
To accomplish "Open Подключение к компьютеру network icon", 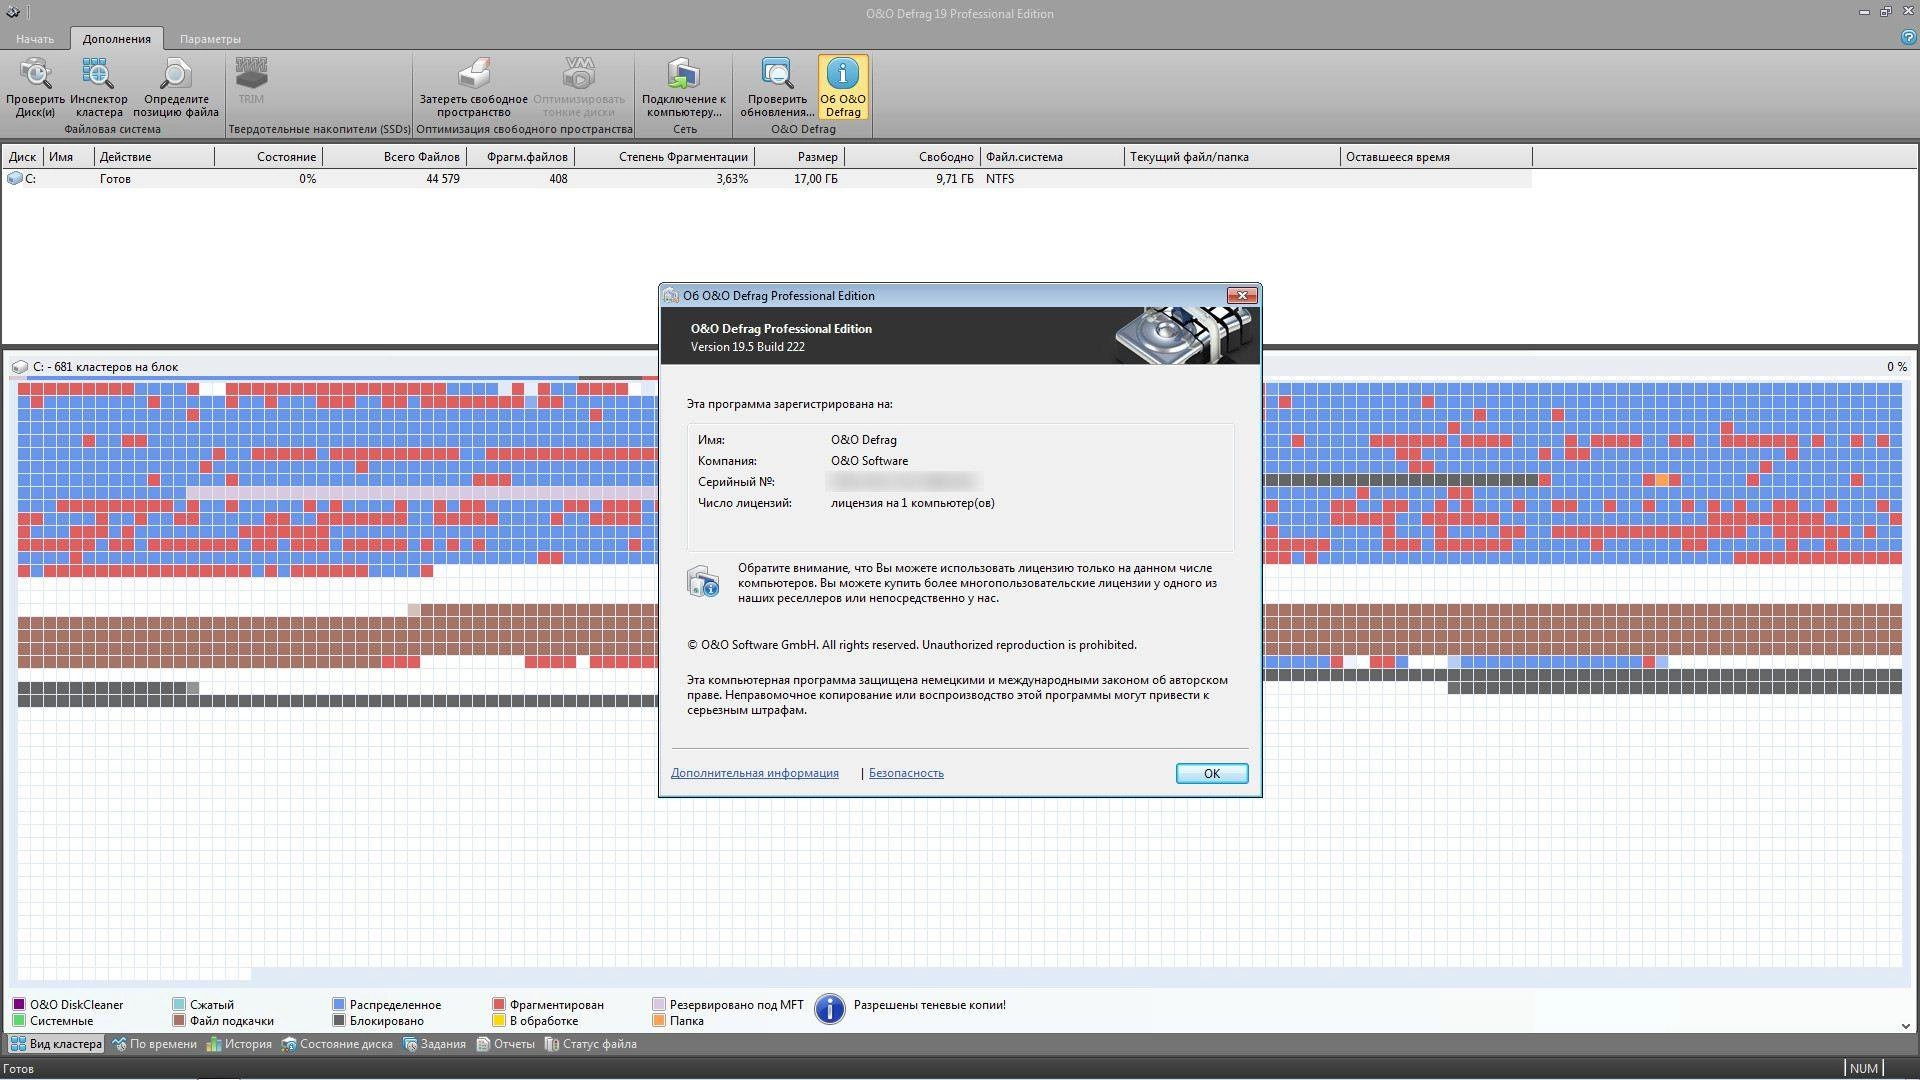I will pyautogui.click(x=684, y=74).
